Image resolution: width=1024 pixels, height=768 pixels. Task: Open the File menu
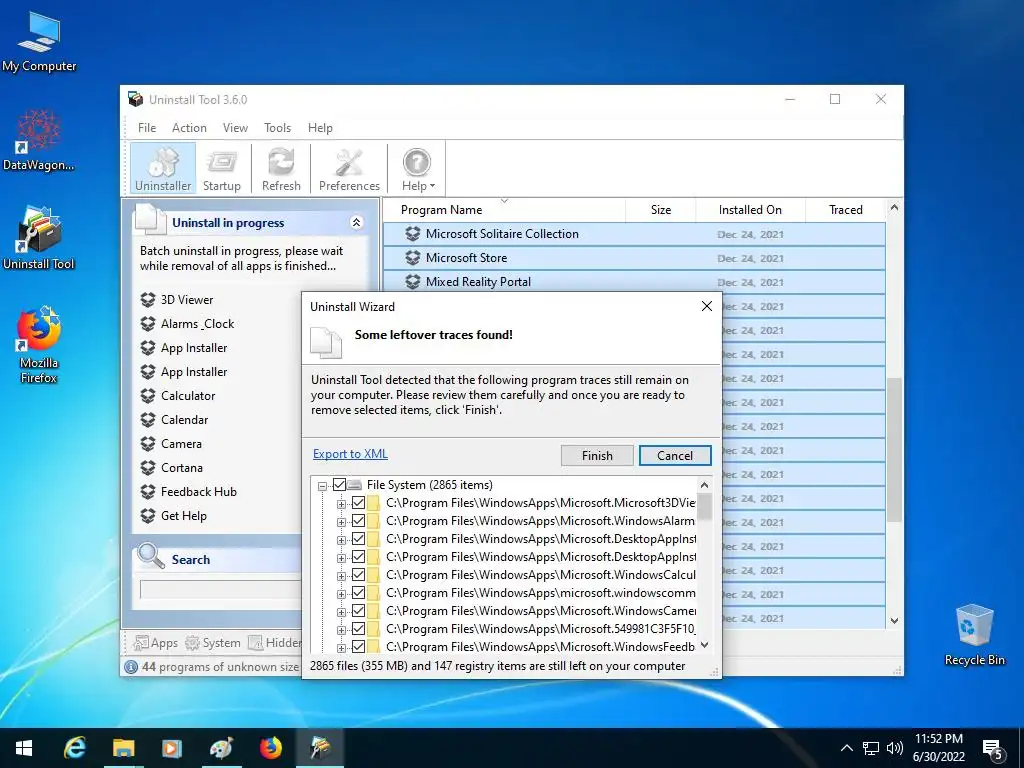147,128
